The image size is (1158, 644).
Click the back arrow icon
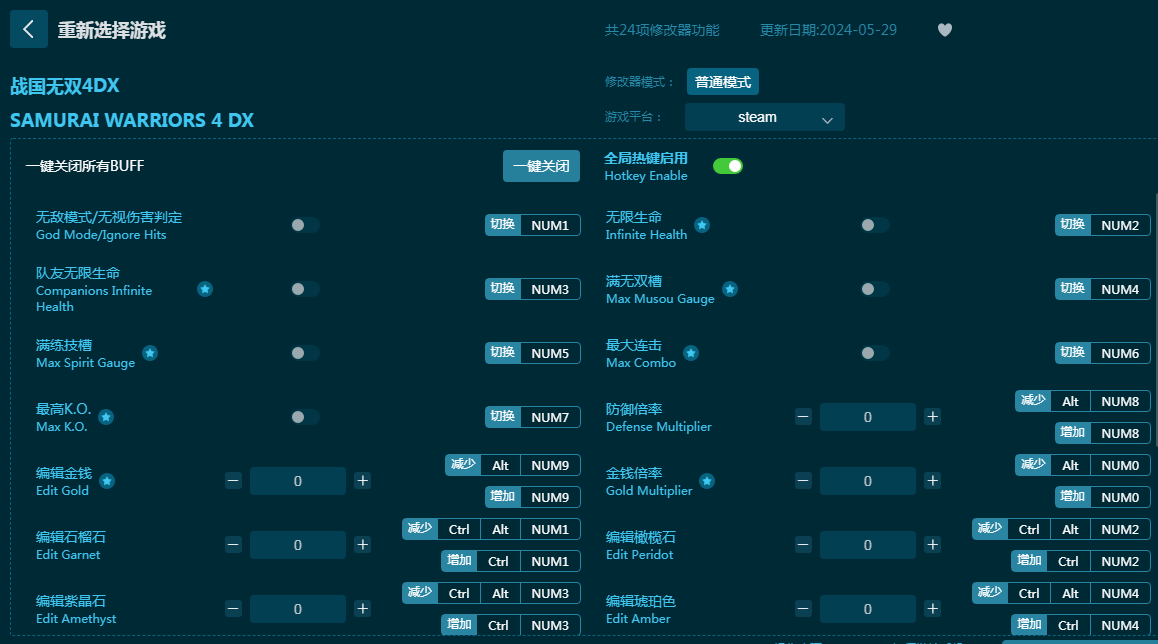29,30
